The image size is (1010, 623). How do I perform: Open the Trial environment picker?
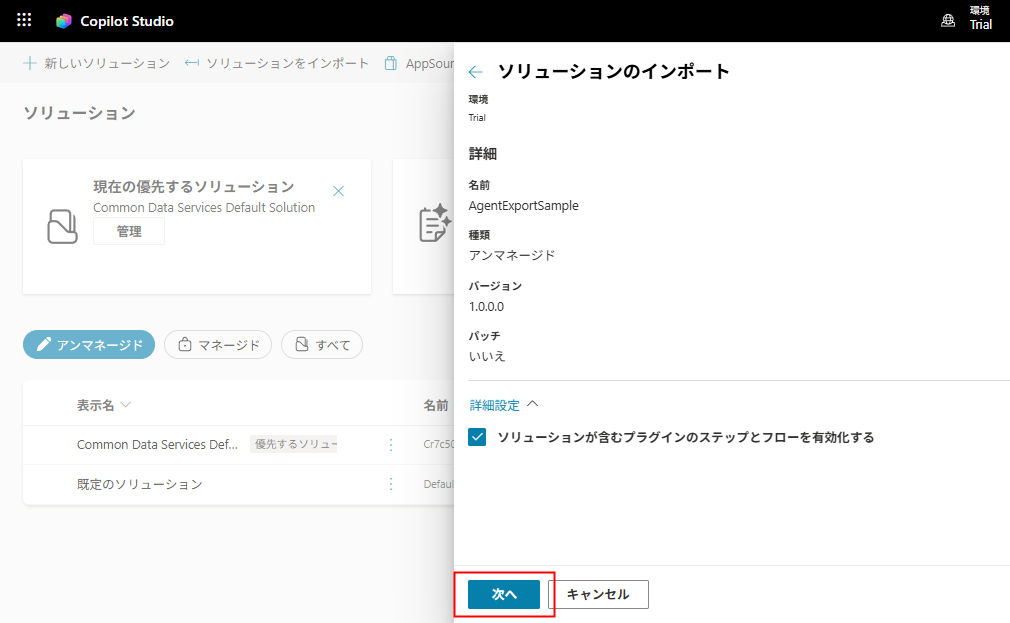pos(980,20)
